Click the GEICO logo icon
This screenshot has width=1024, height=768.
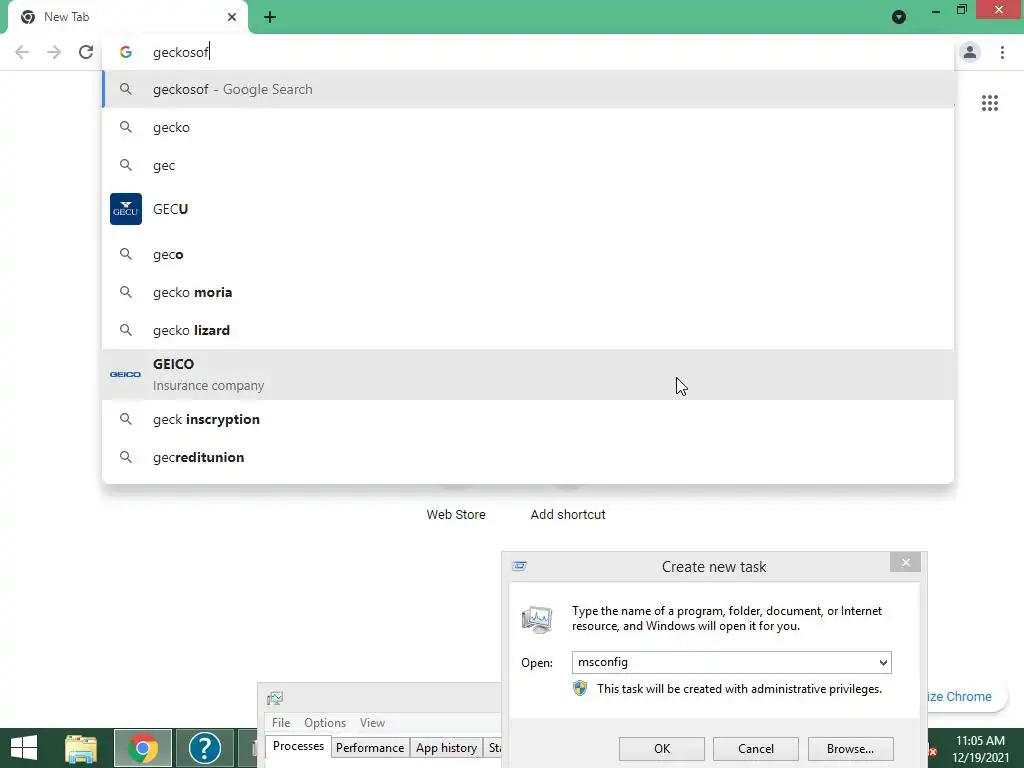(x=125, y=374)
